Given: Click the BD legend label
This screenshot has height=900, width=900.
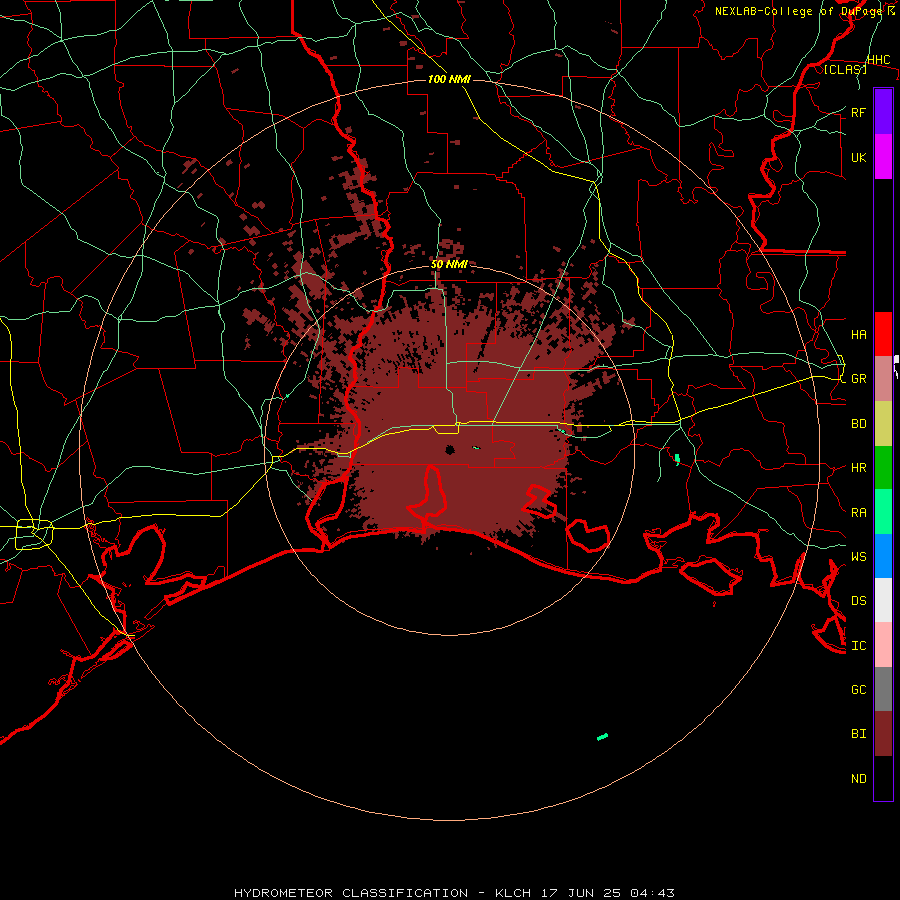Looking at the screenshot, I should (858, 424).
